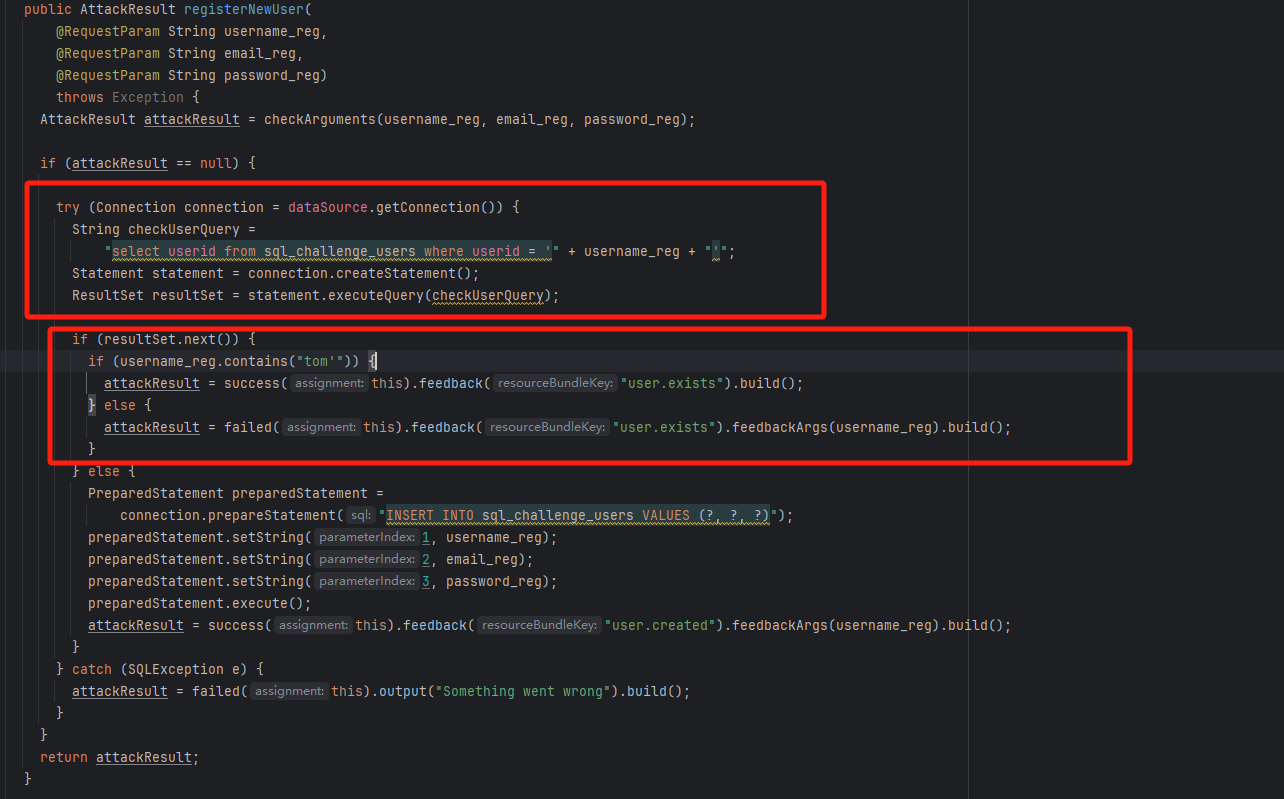Click the Exception type after throws
The width and height of the screenshot is (1284, 799).
(148, 97)
